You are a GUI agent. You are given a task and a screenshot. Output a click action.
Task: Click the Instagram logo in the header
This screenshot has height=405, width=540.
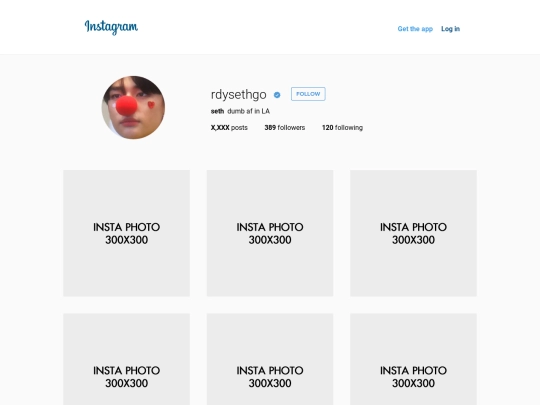tap(111, 27)
